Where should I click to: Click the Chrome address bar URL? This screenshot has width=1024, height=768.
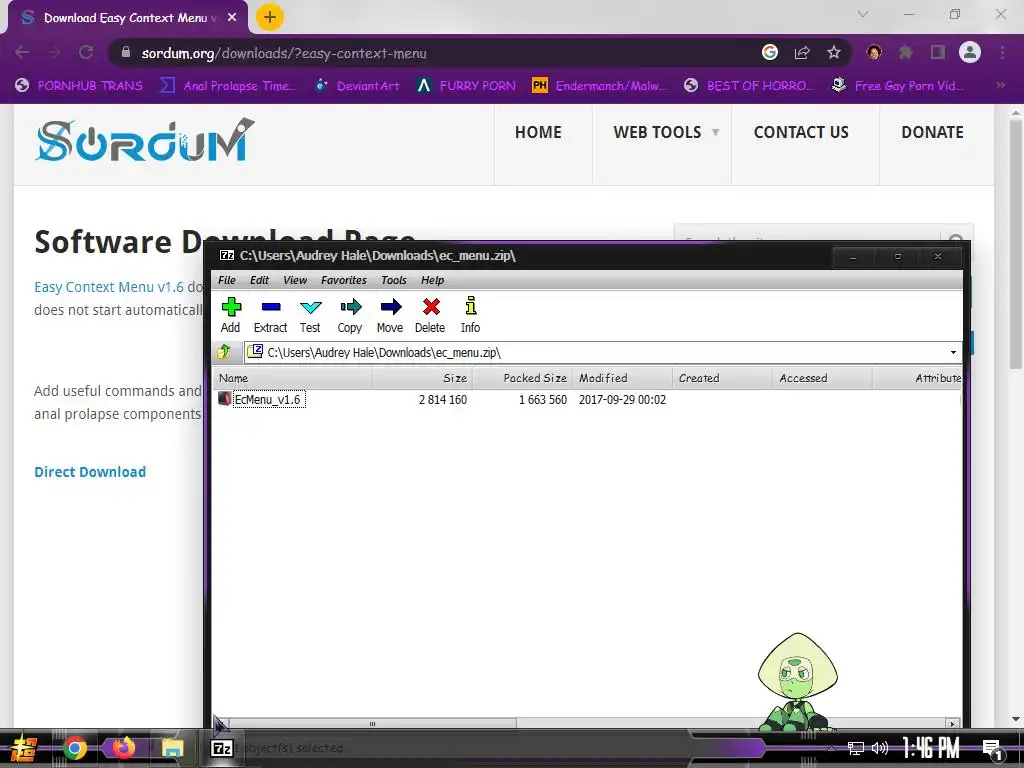(284, 53)
